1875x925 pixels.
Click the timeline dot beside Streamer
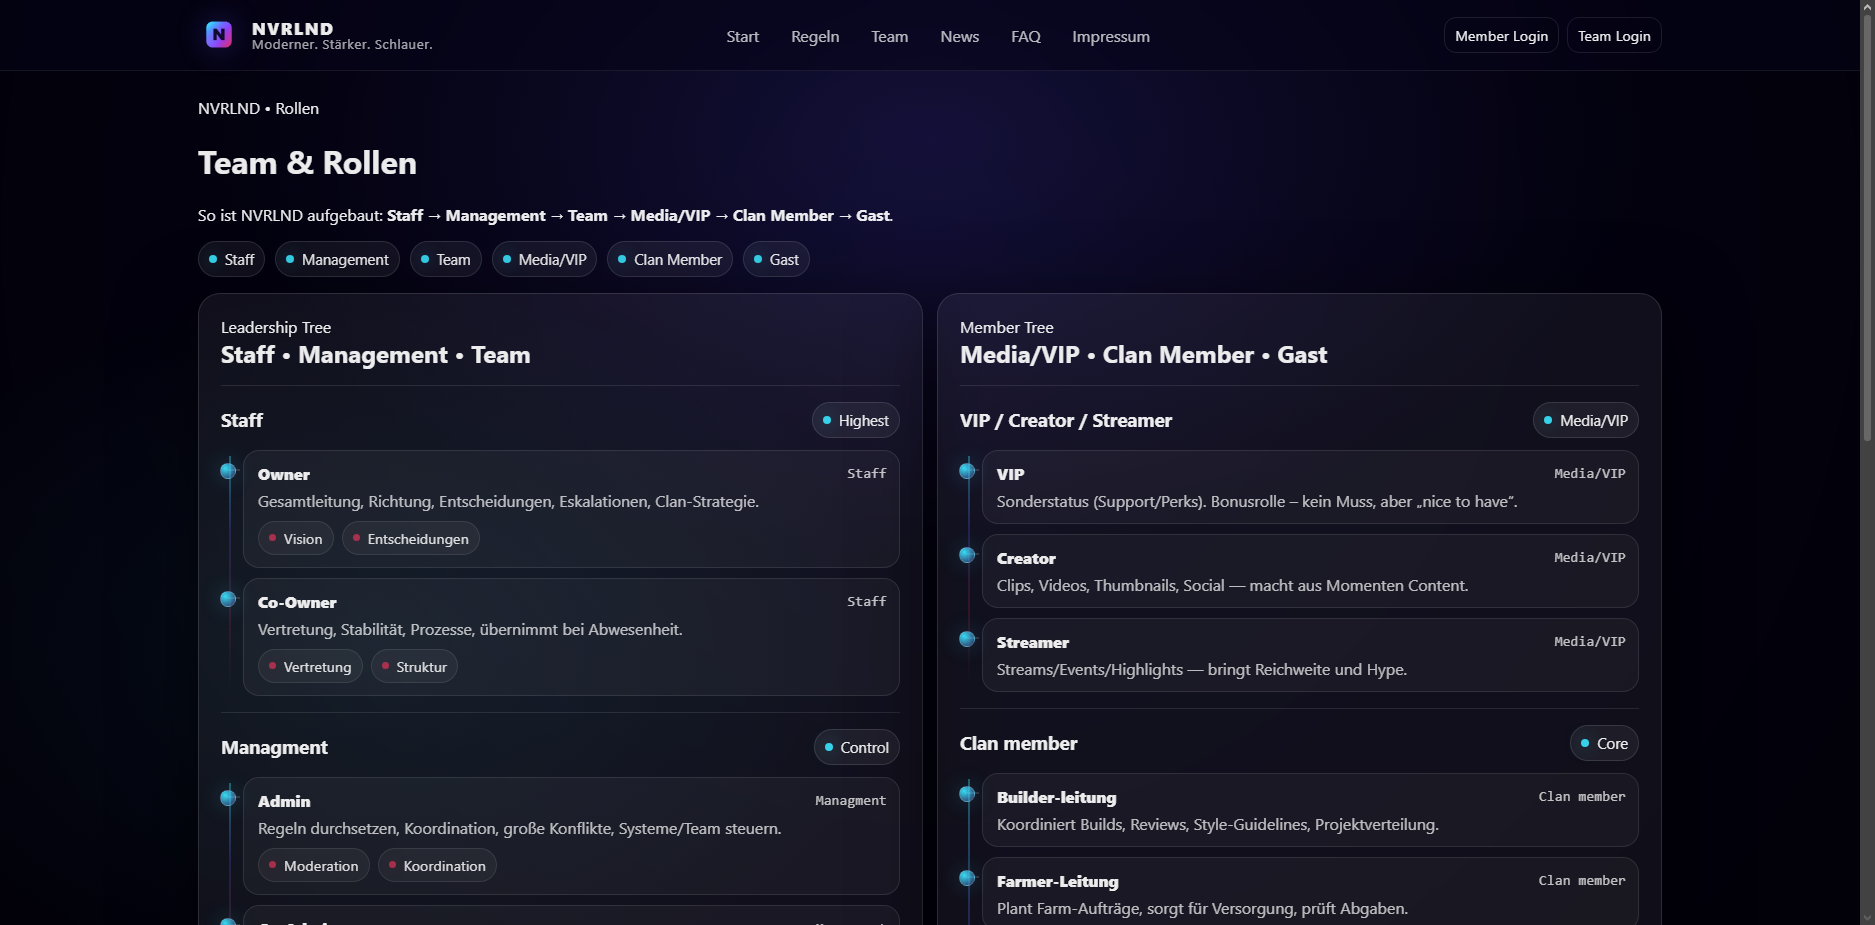pyautogui.click(x=967, y=639)
